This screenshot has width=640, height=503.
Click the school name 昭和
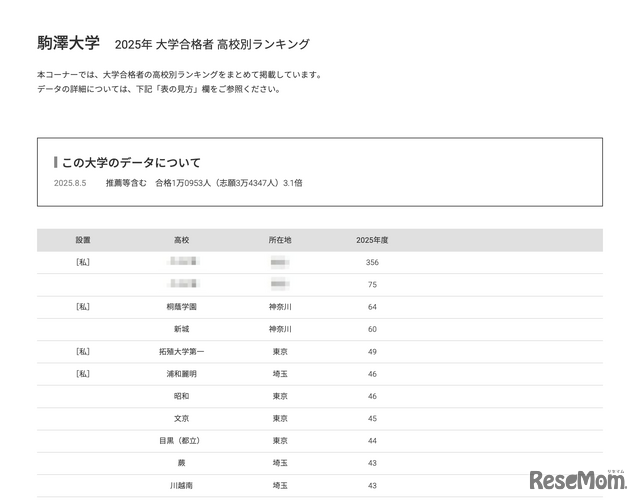click(x=182, y=396)
